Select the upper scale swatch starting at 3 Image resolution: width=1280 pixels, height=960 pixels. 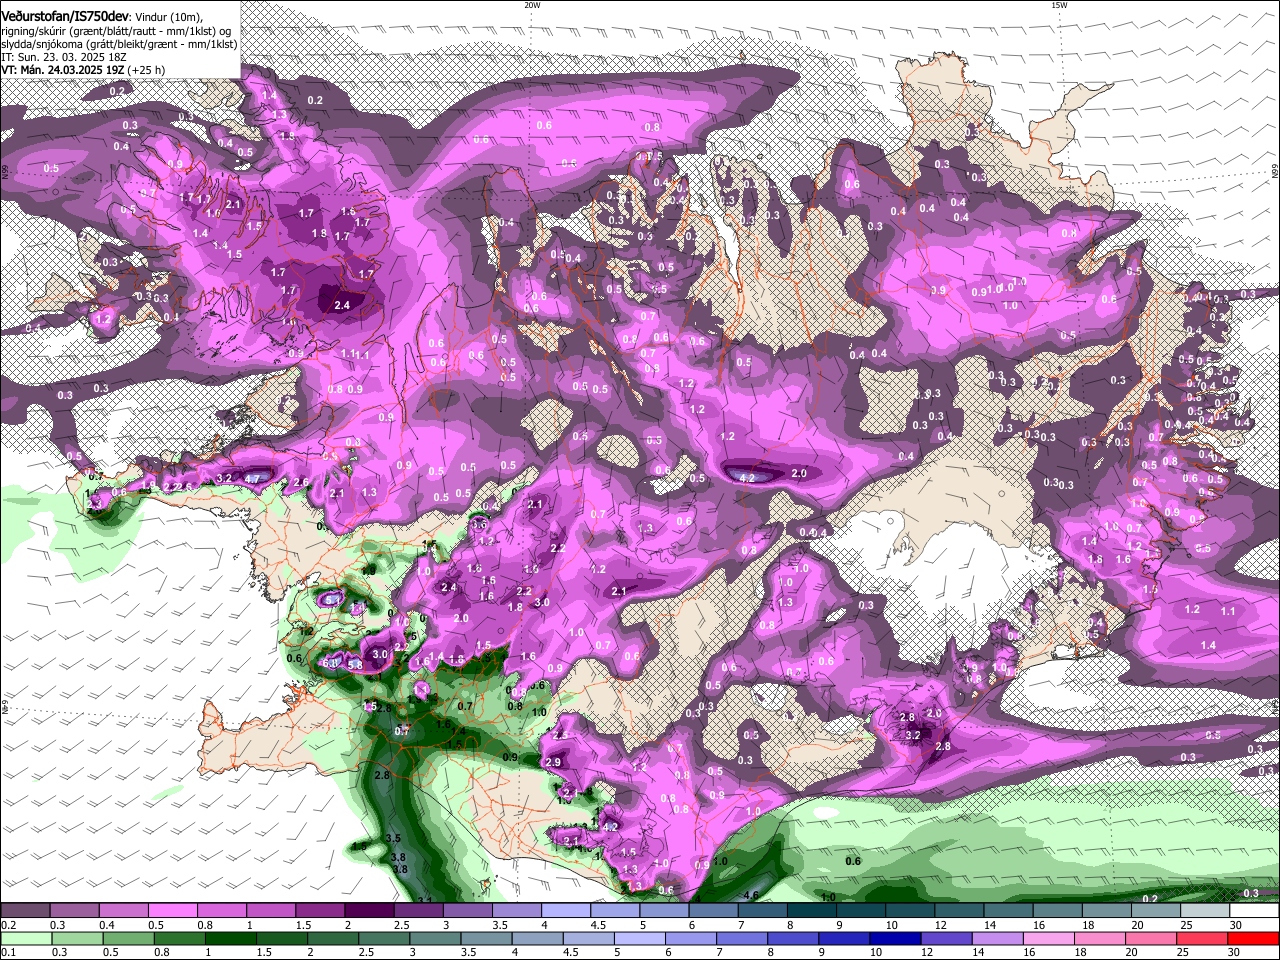pos(466,911)
